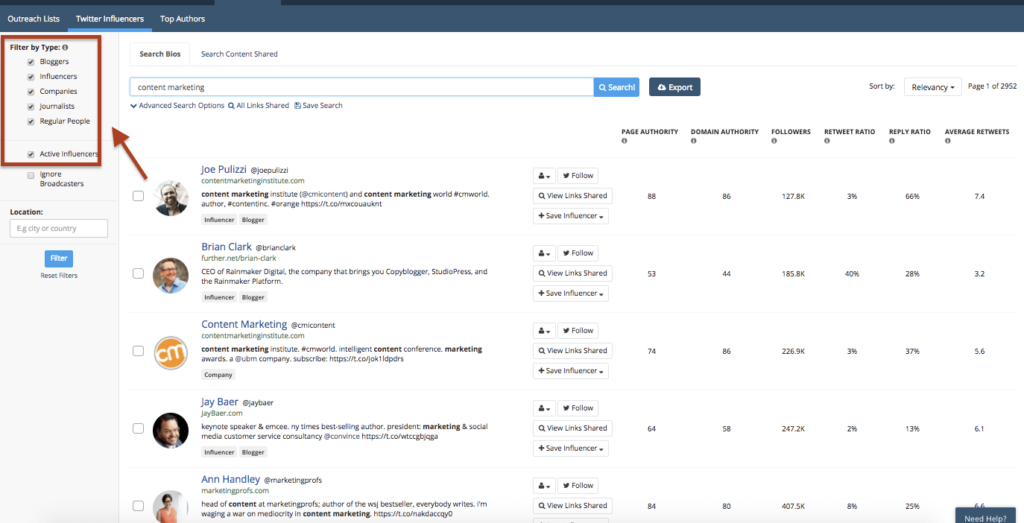This screenshot has height=523, width=1024.
Task: Open Ann Handley profile name link
Action: (231, 479)
